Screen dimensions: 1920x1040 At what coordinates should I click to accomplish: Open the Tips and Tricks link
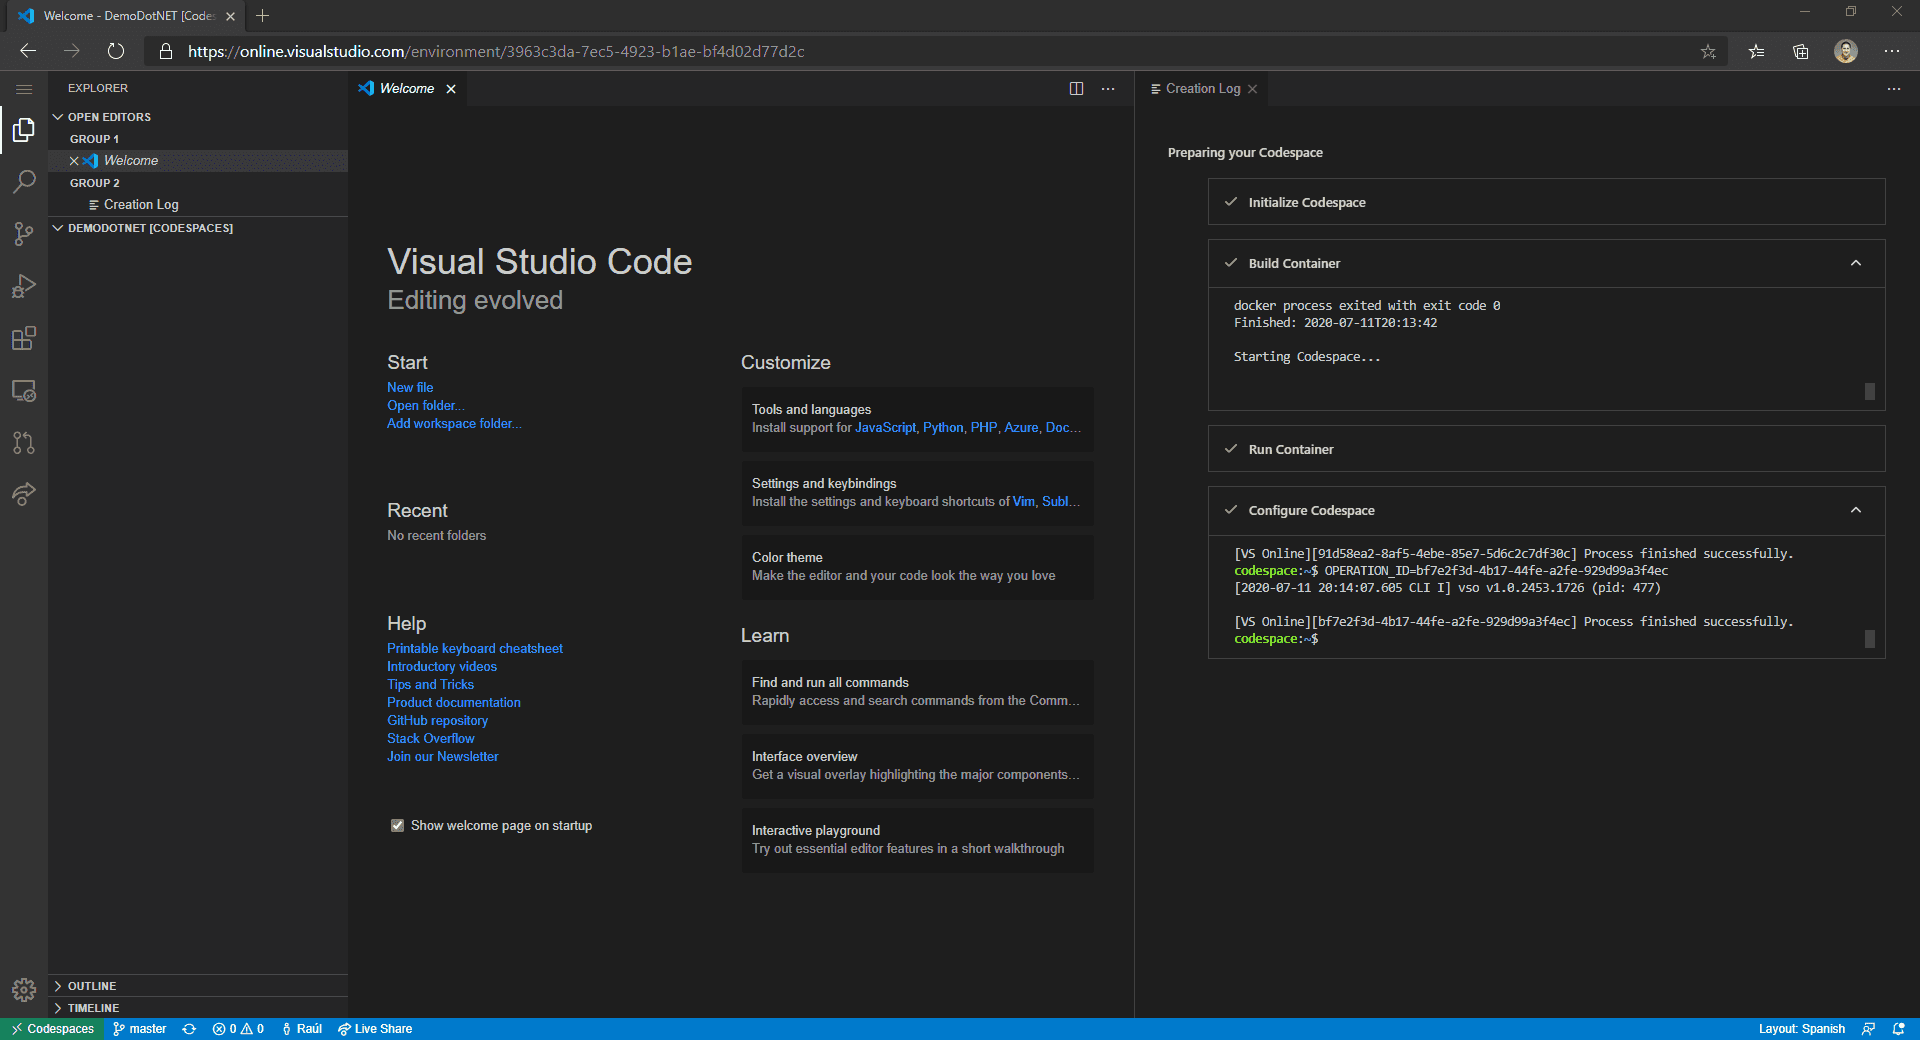click(430, 685)
